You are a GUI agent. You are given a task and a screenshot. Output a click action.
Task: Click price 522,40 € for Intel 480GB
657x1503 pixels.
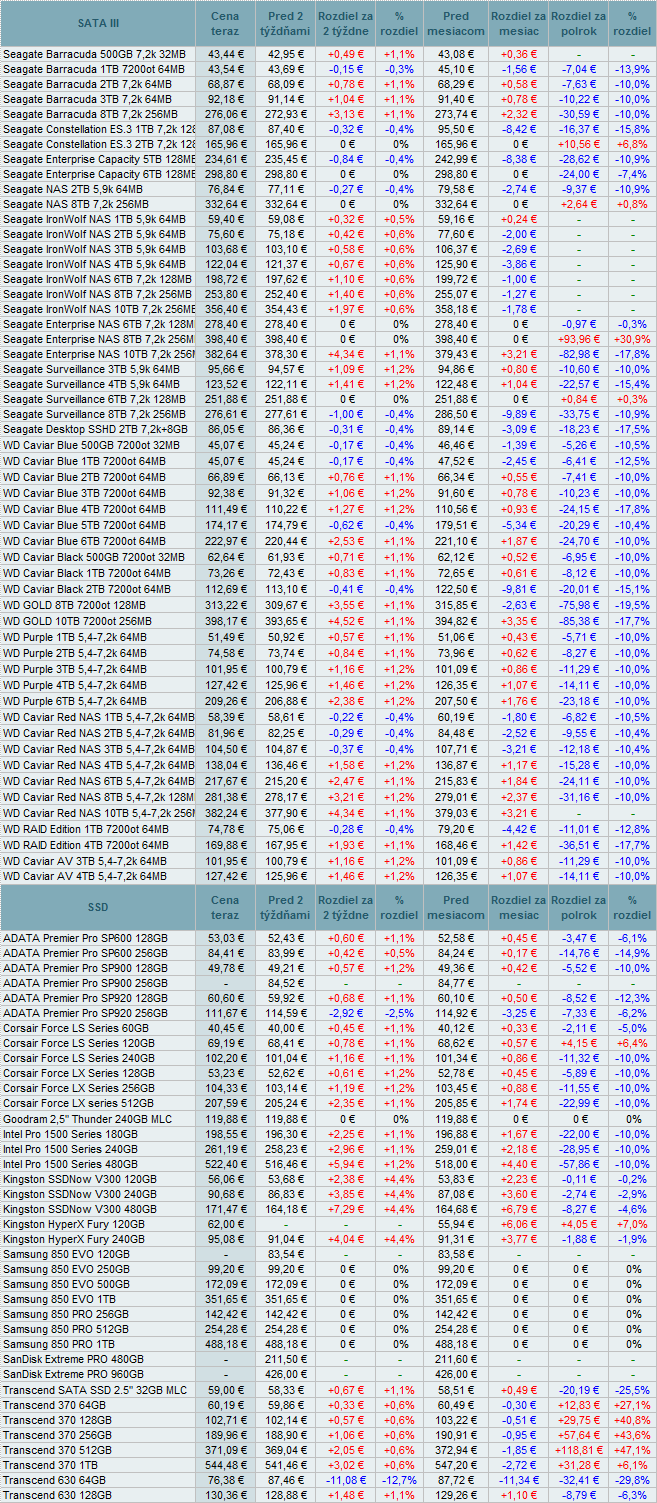tap(226, 1165)
